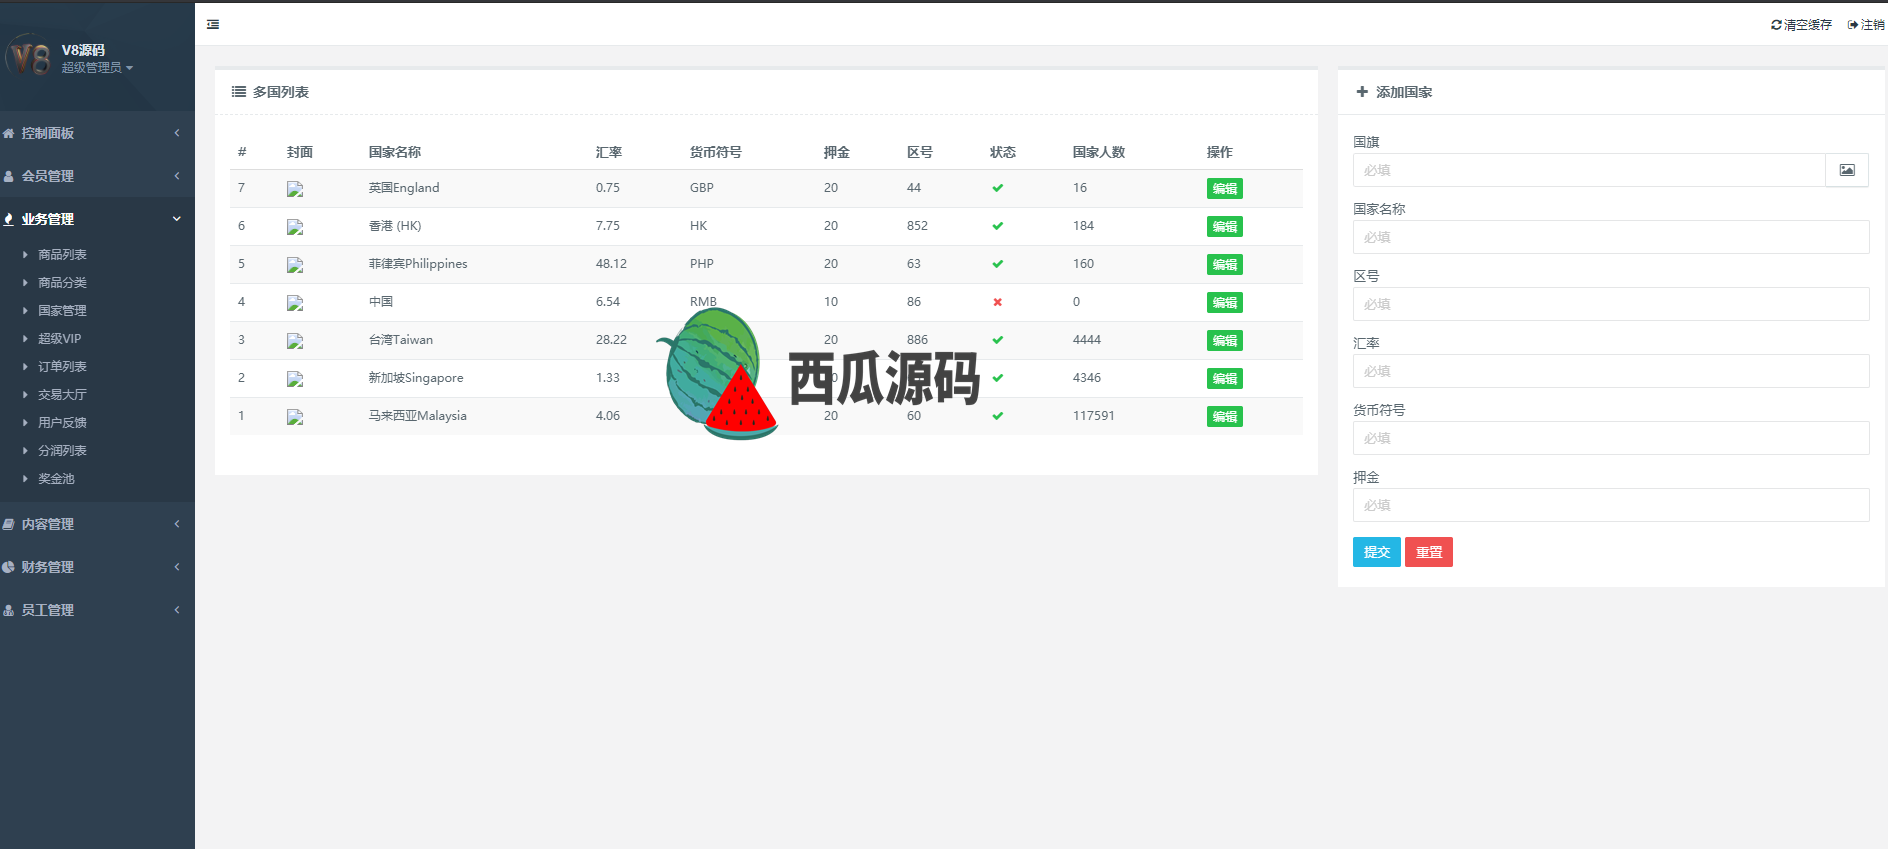Click the image upload icon for 国旗
The image size is (1888, 849).
point(1847,170)
